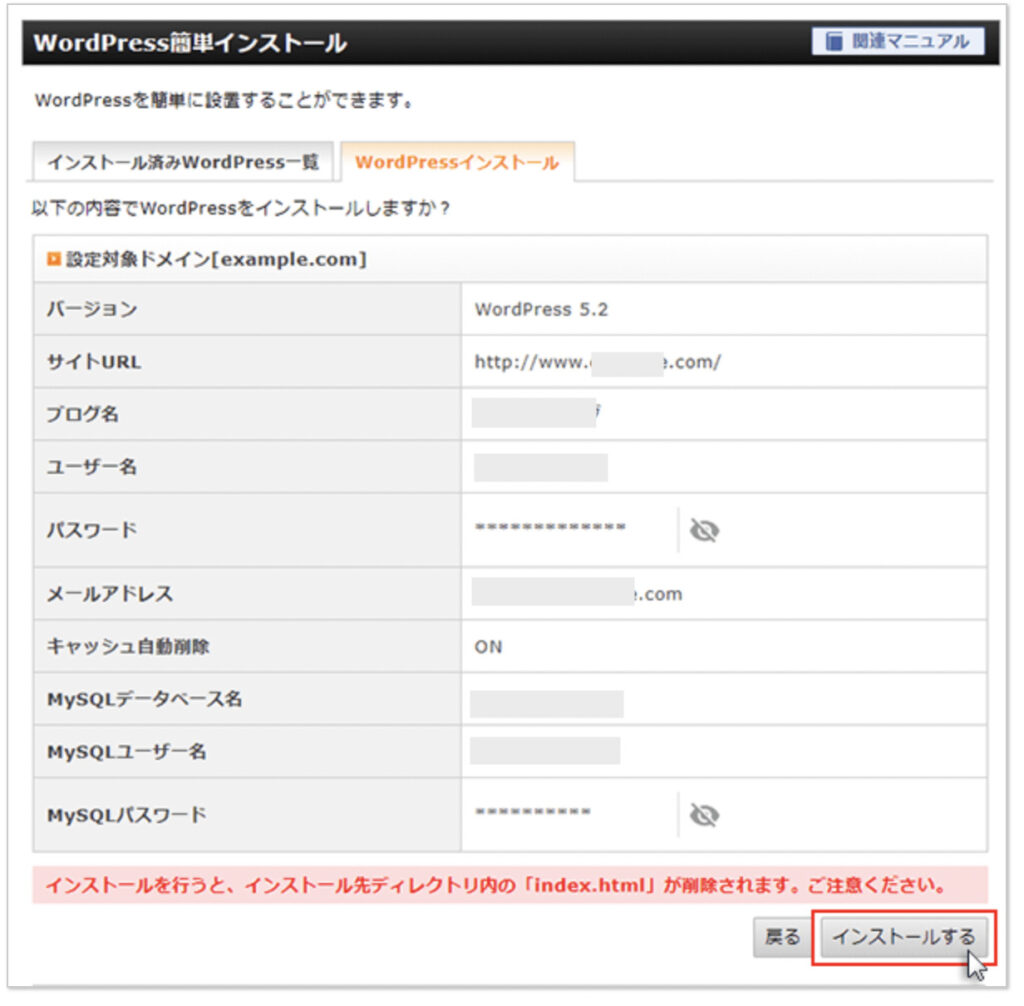Click the キャッシュ自動削除 row label
Screen dimensions: 1024x1006
(128, 647)
